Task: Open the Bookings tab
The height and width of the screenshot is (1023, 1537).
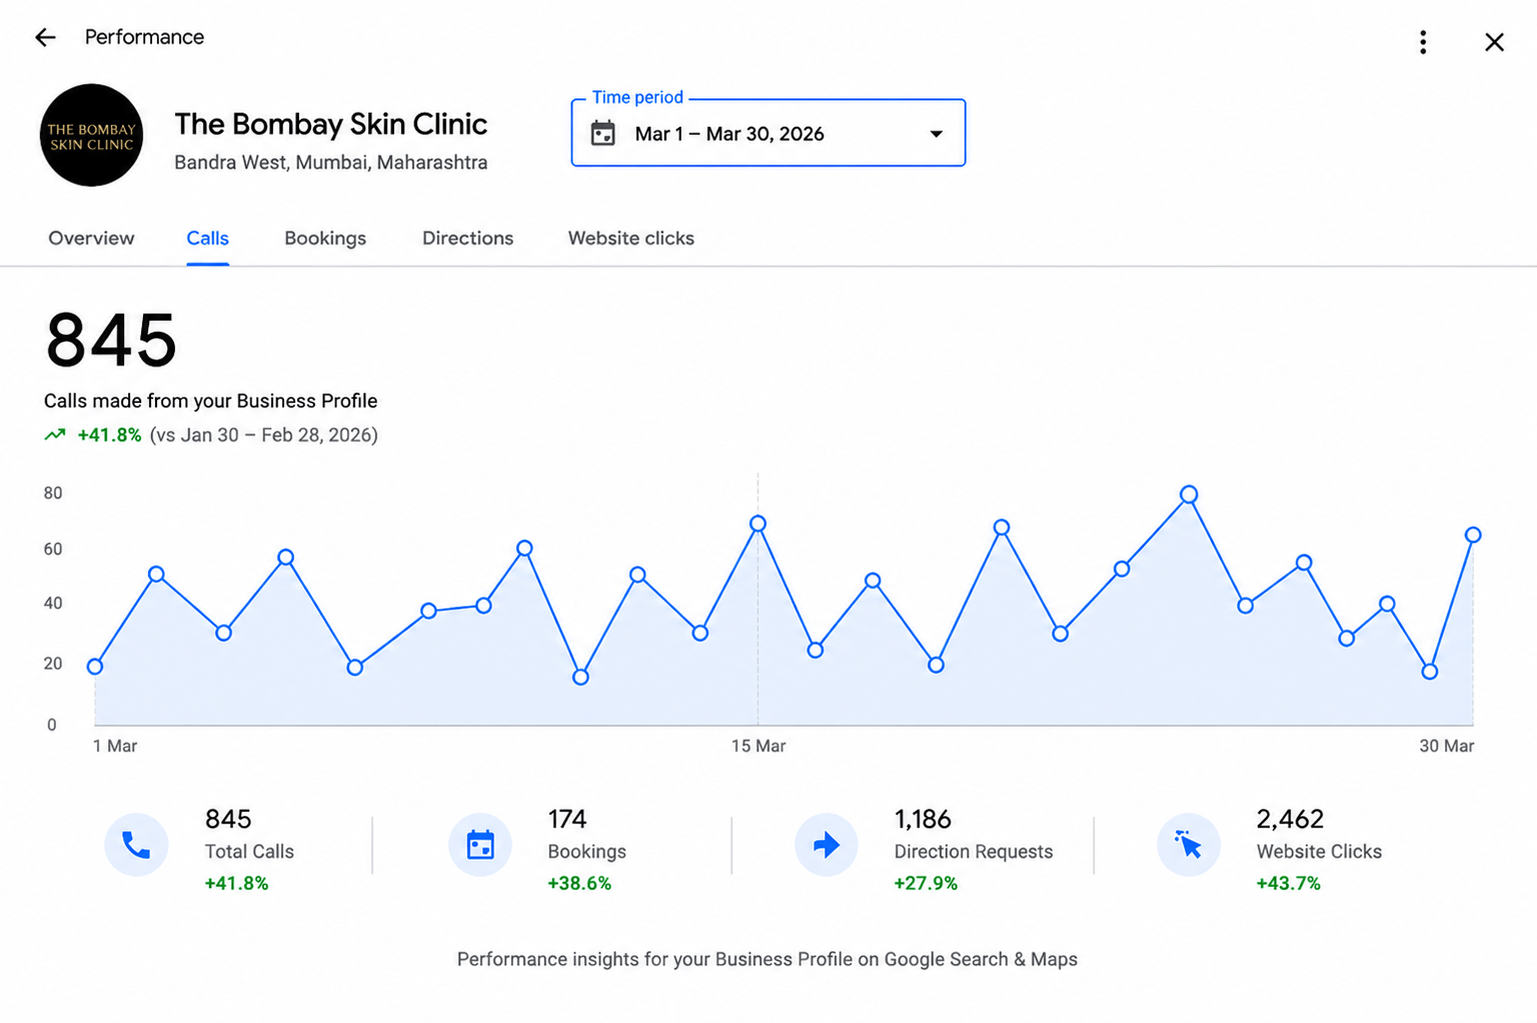Action: click(325, 238)
